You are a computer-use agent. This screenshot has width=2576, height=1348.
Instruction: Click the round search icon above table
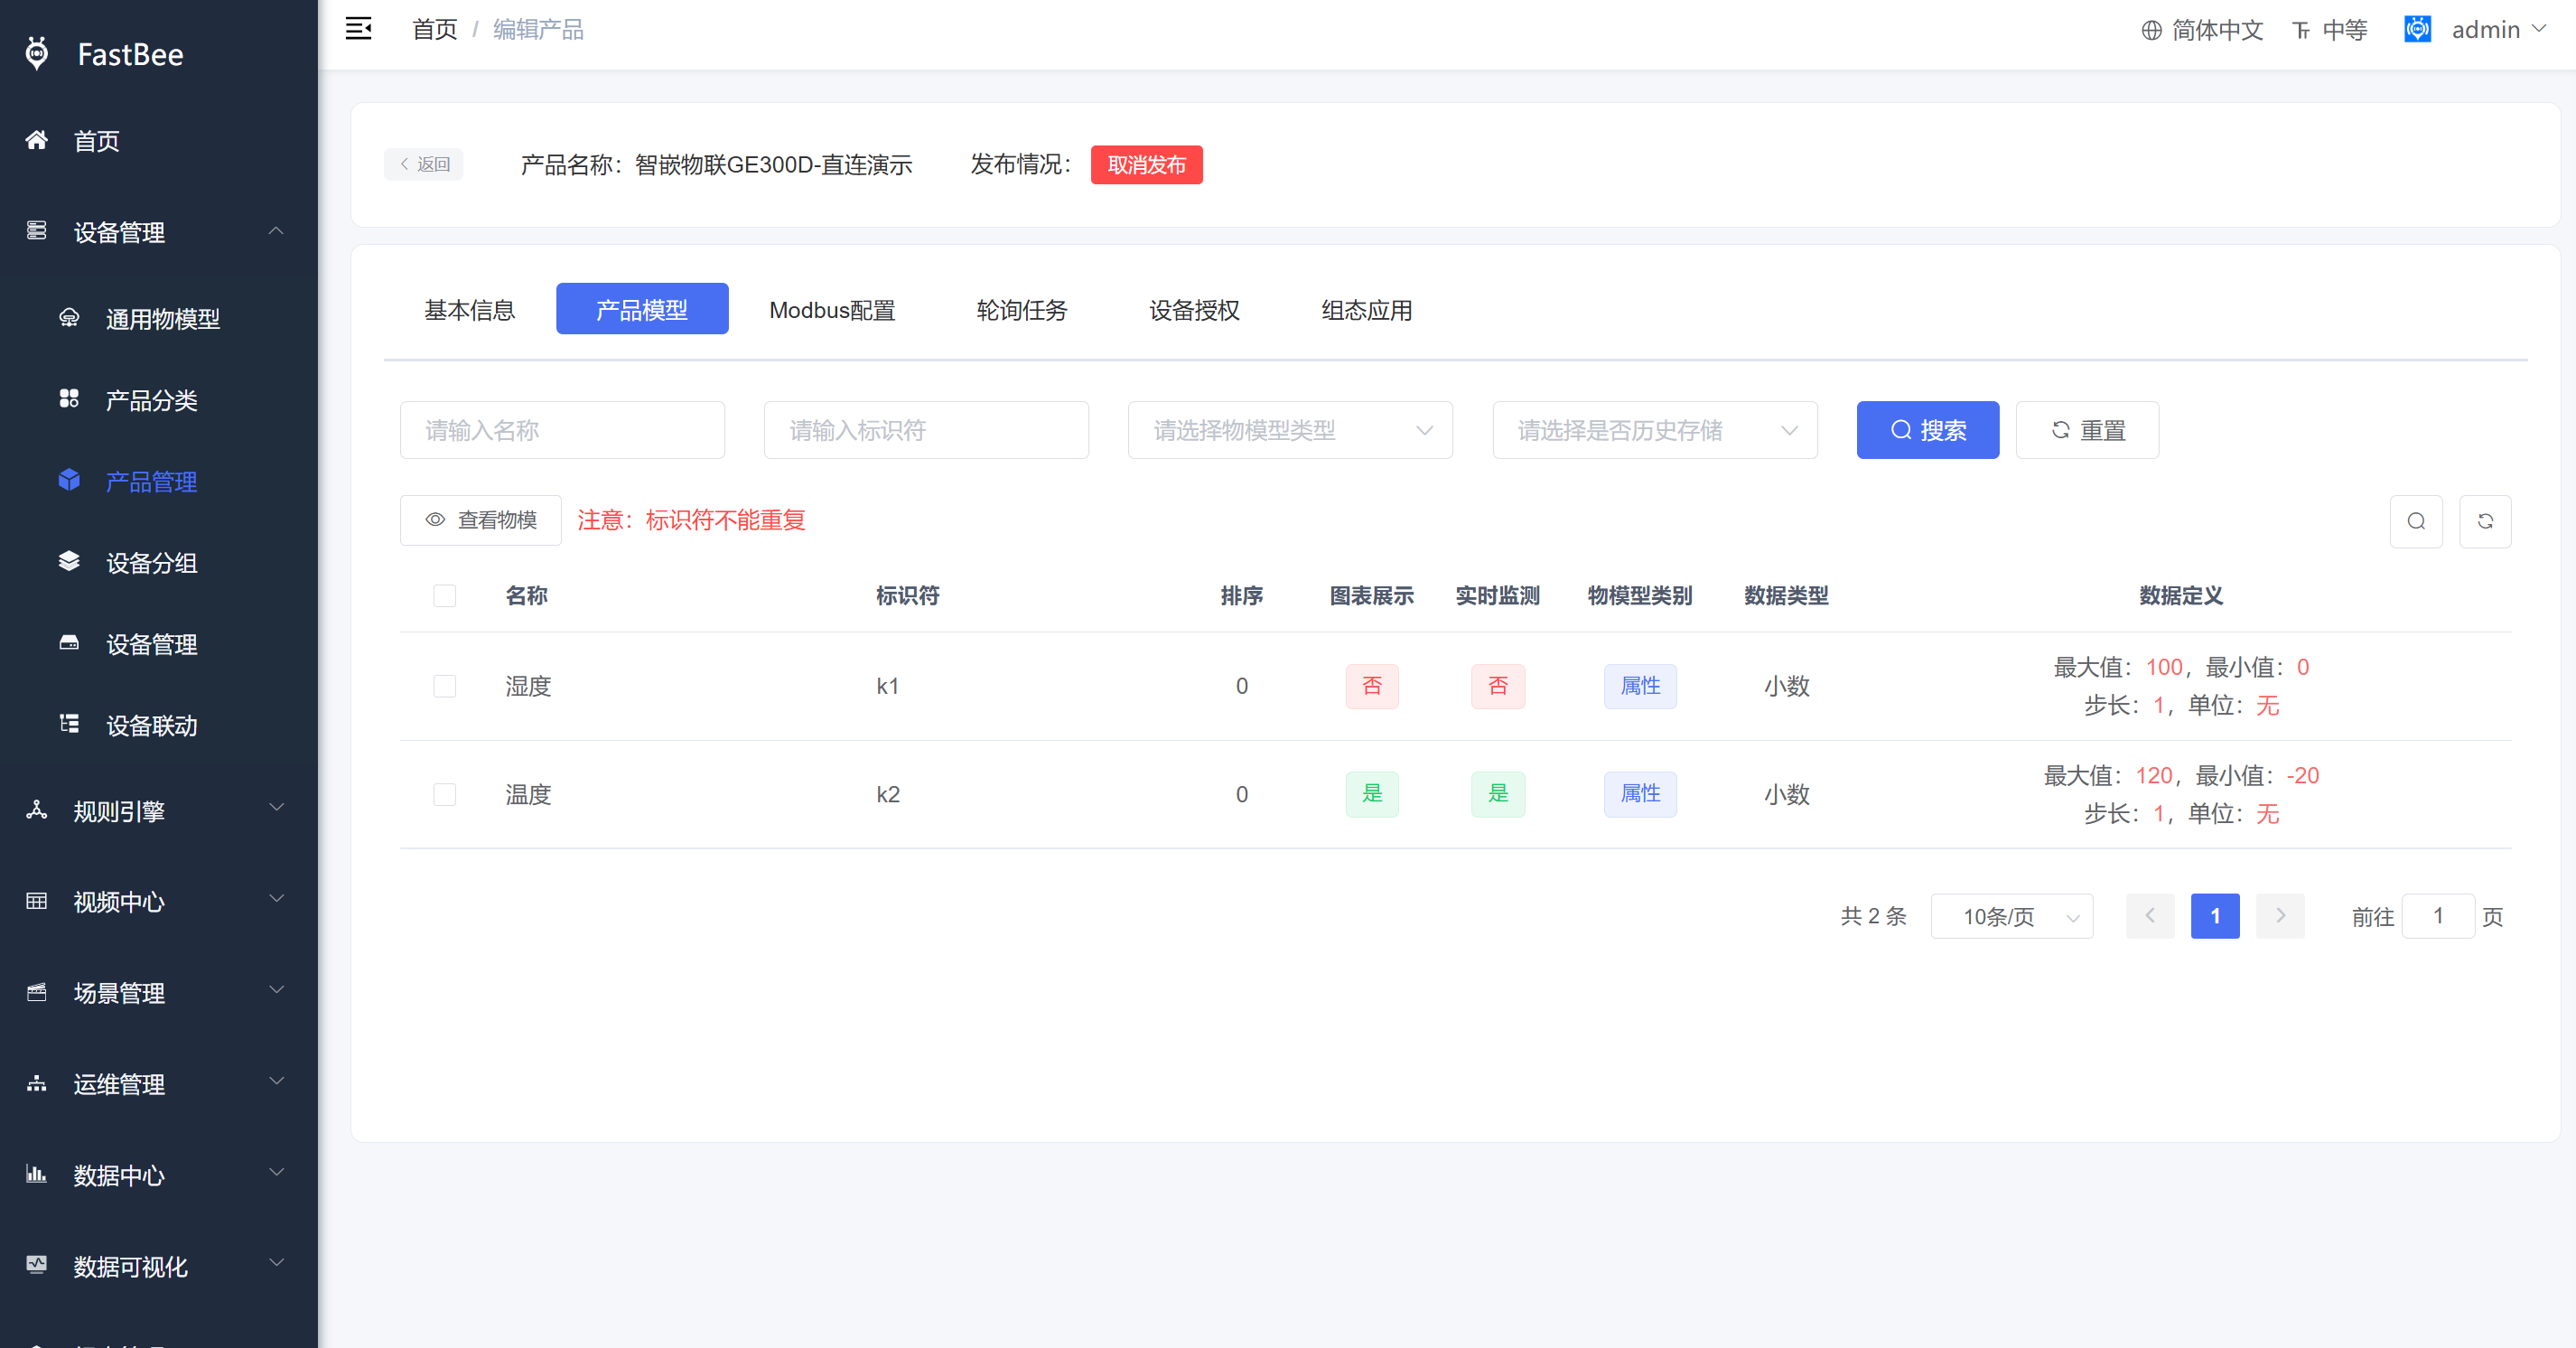coord(2416,521)
